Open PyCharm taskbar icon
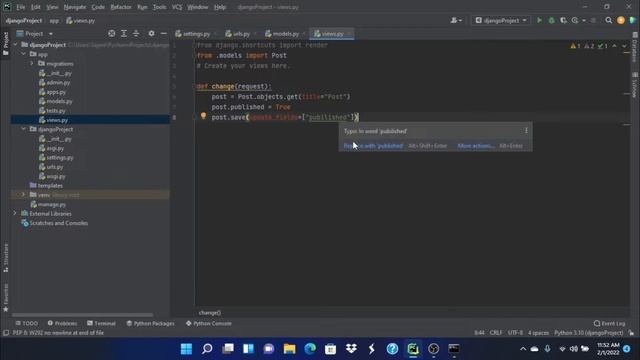This screenshot has height=360, width=640. 413,349
